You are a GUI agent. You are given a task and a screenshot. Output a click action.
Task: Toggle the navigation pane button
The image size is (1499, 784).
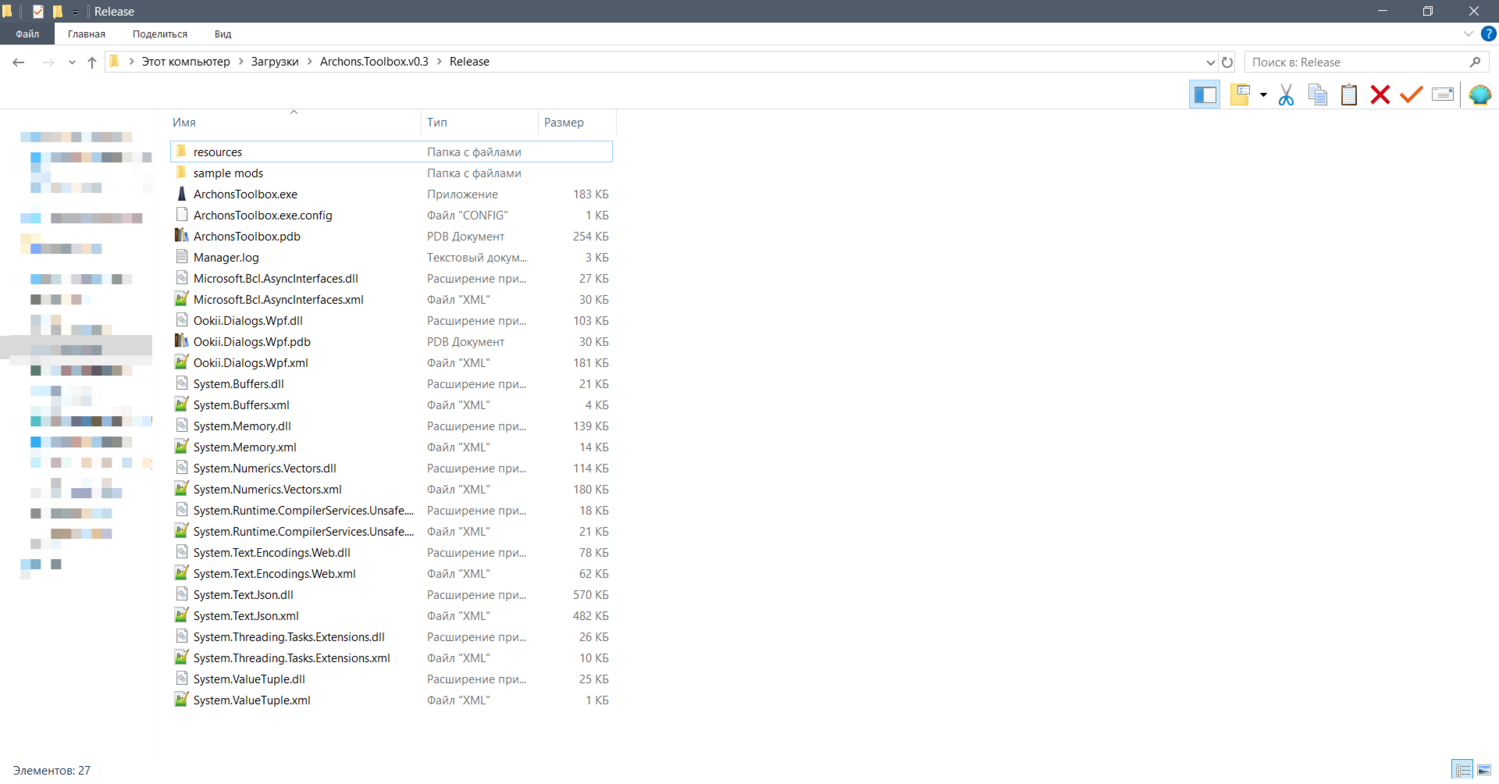(x=1205, y=95)
